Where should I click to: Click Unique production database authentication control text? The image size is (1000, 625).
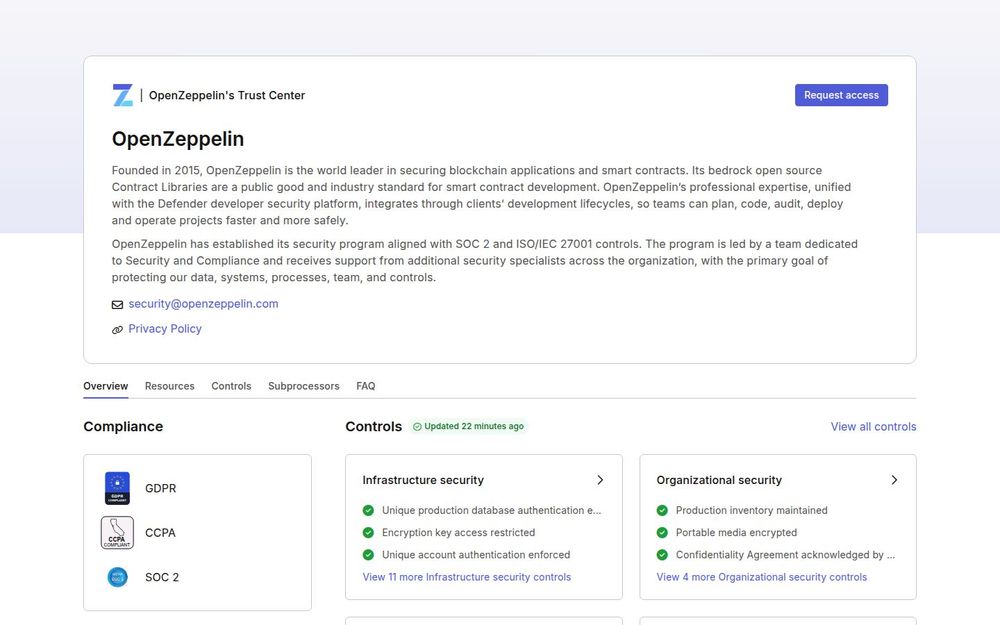(492, 510)
